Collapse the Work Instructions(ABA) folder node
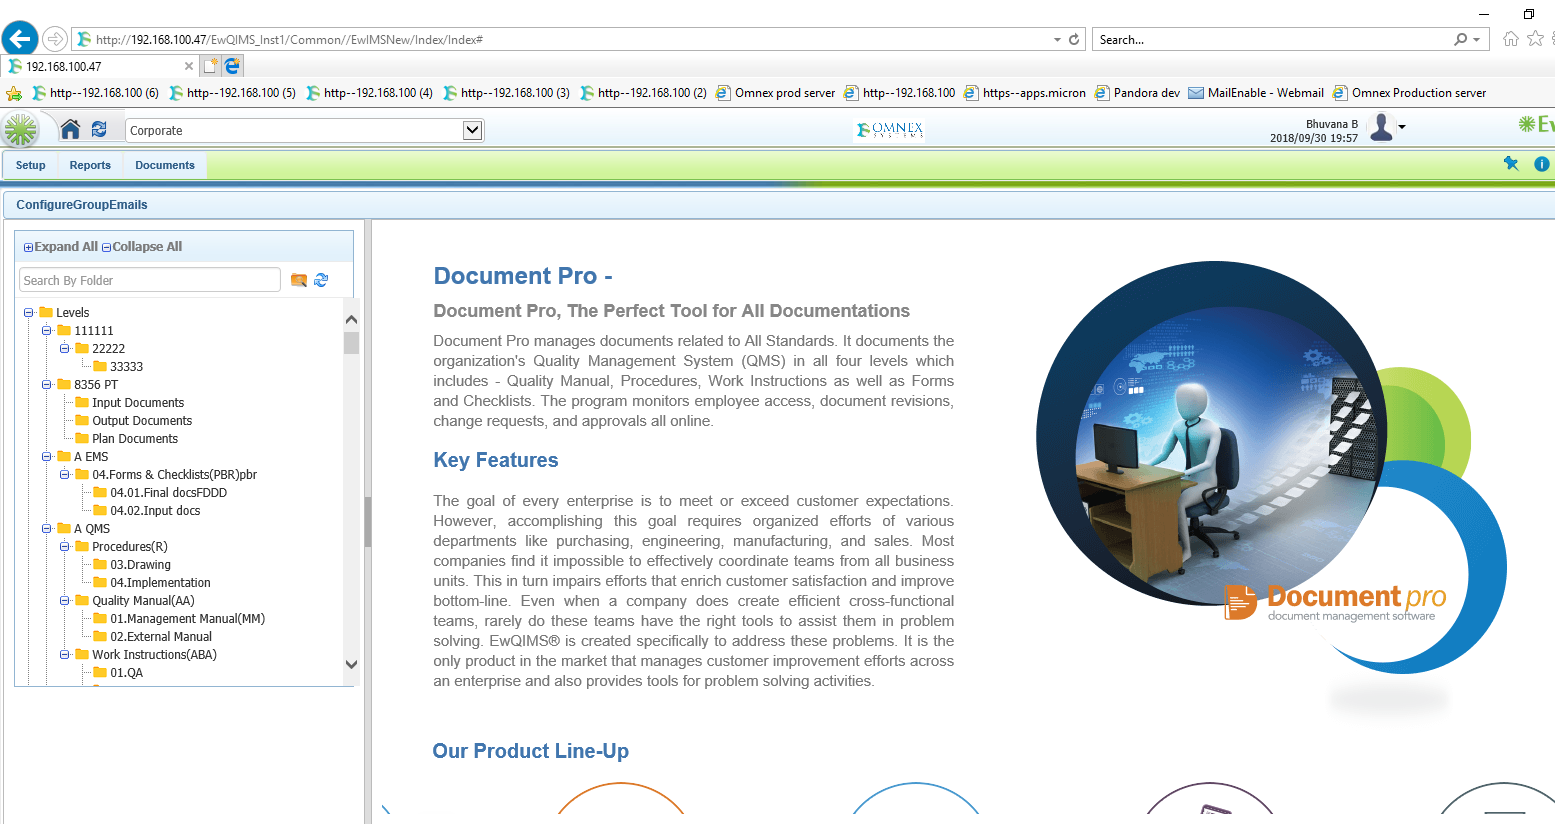 [65, 655]
